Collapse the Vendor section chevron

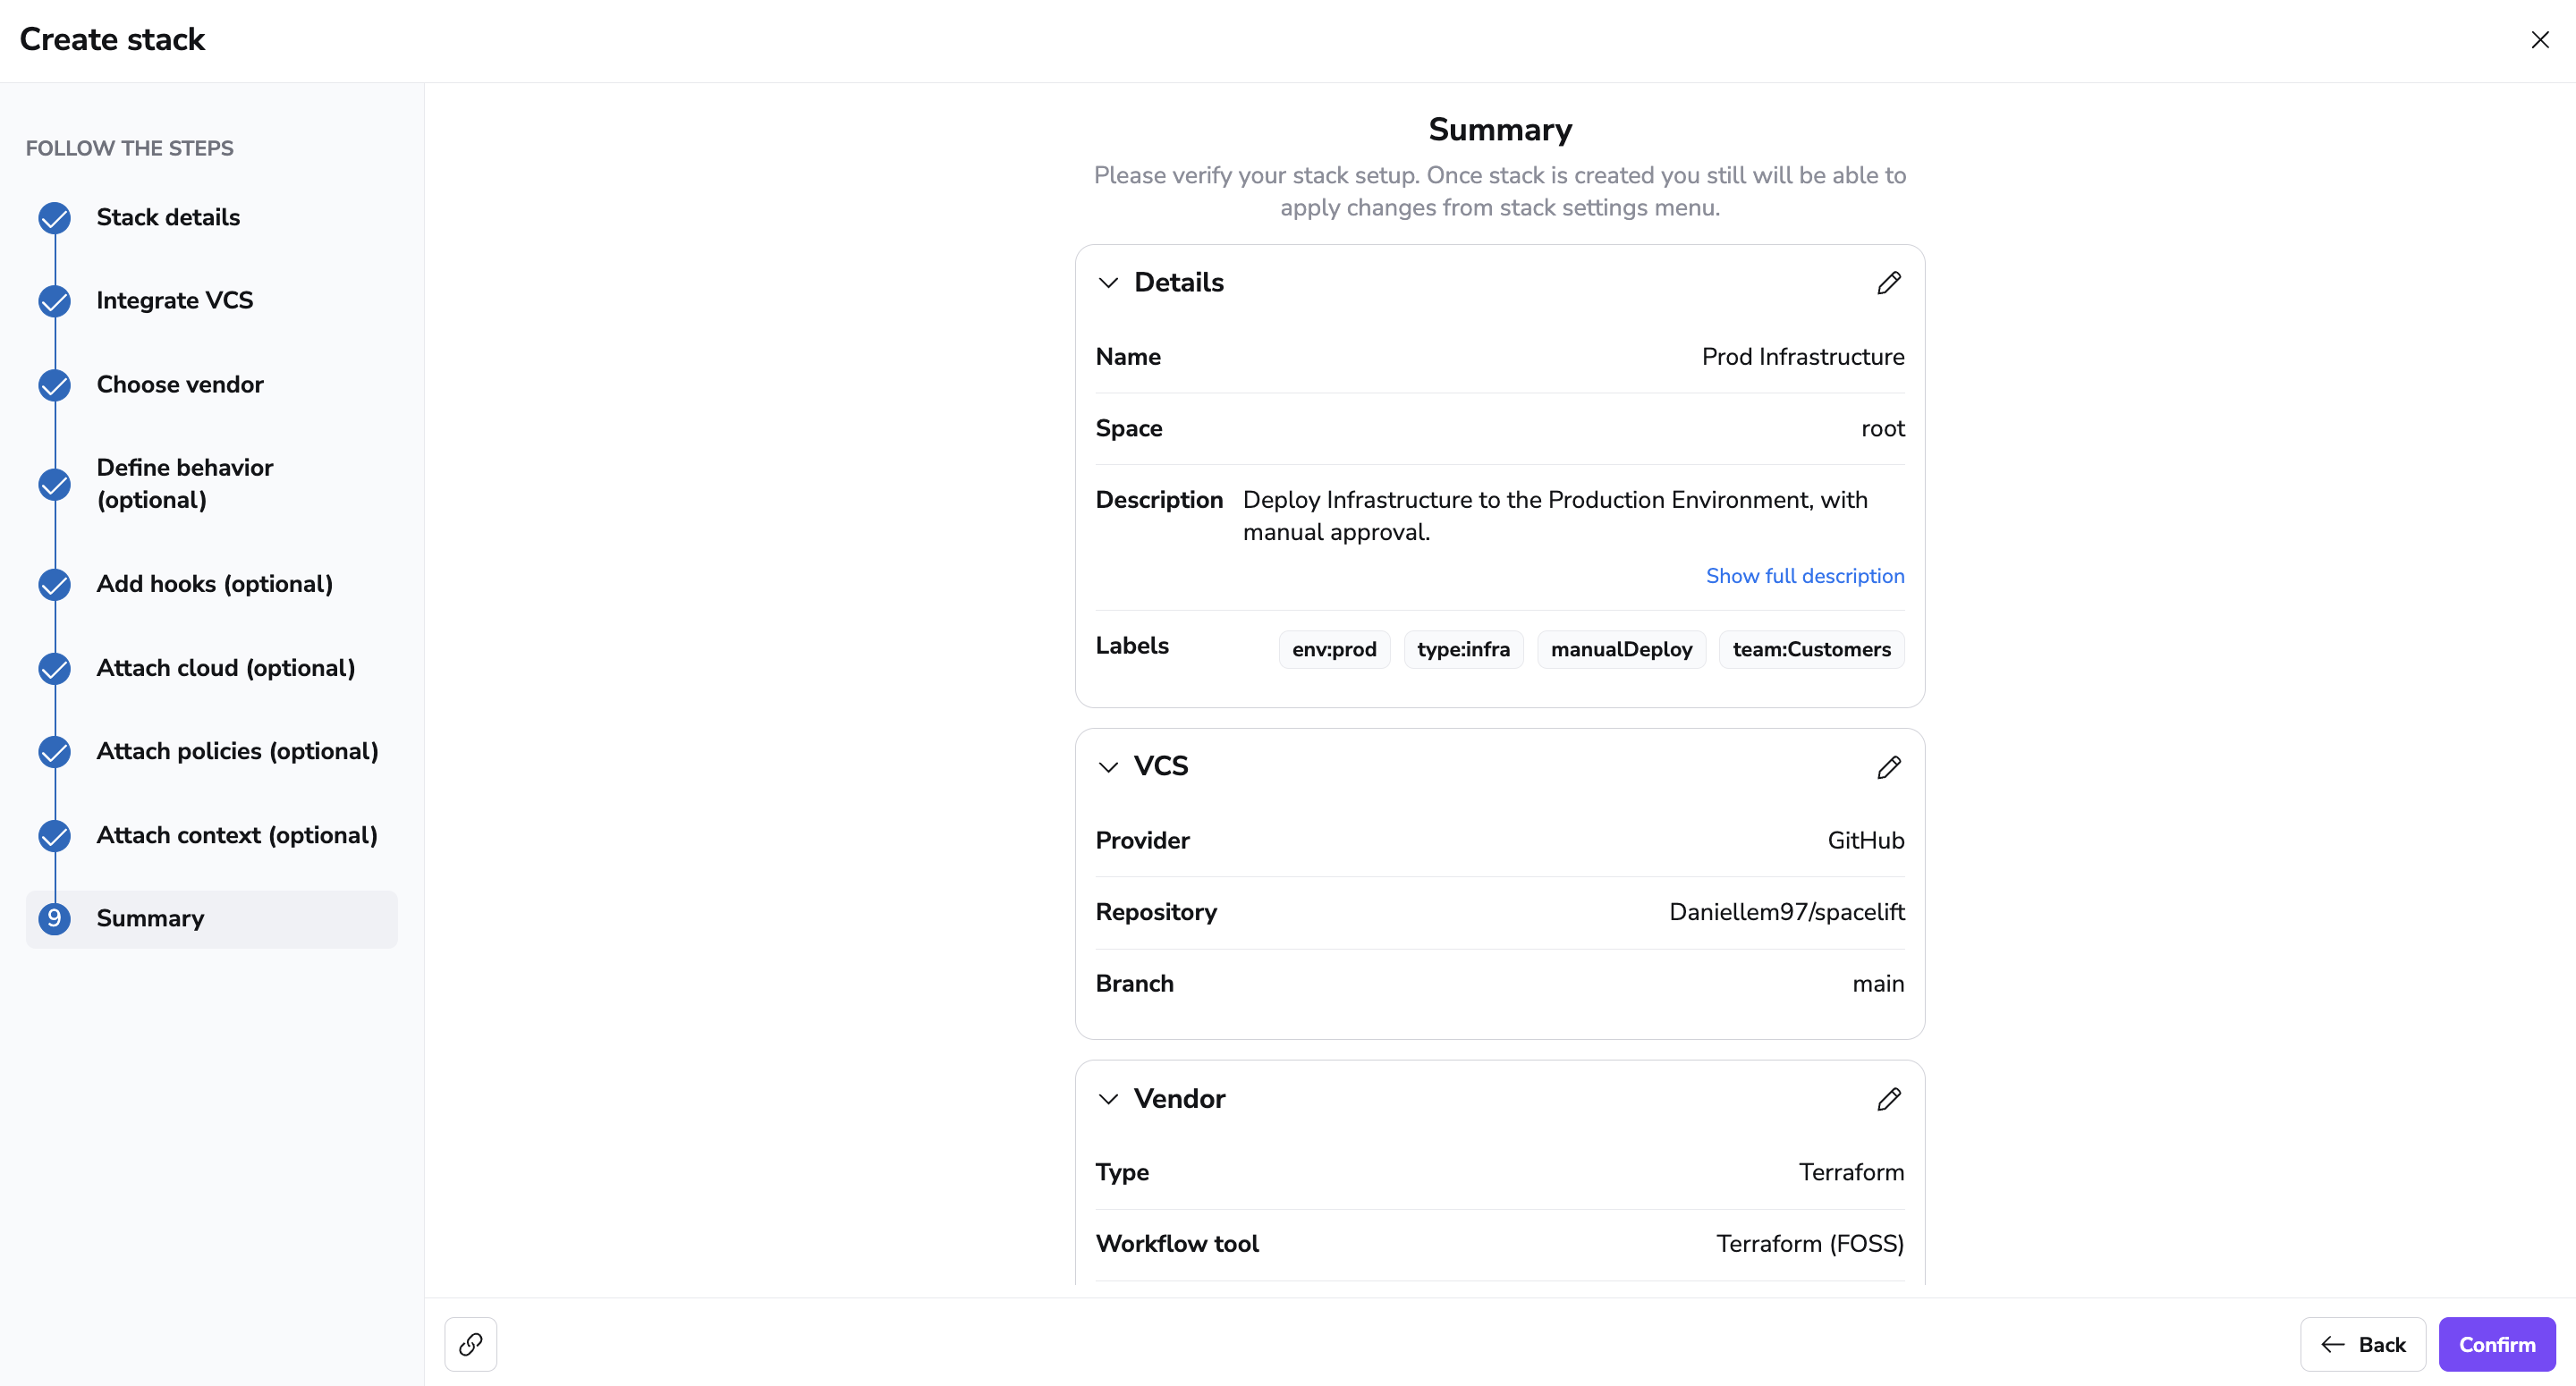tap(1108, 1099)
